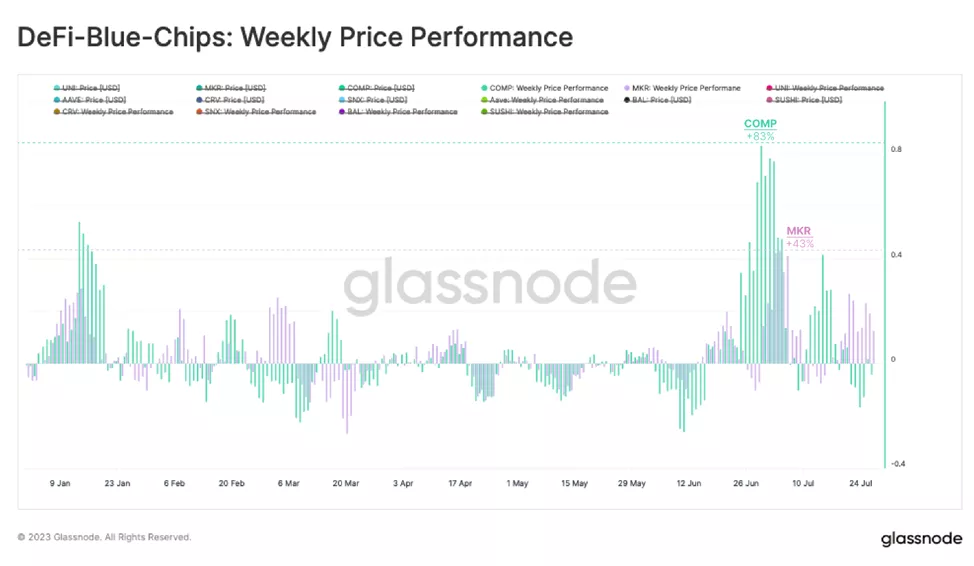Click AAVE: Price [USD] legend marker
This screenshot has width=974, height=566.
(57, 100)
